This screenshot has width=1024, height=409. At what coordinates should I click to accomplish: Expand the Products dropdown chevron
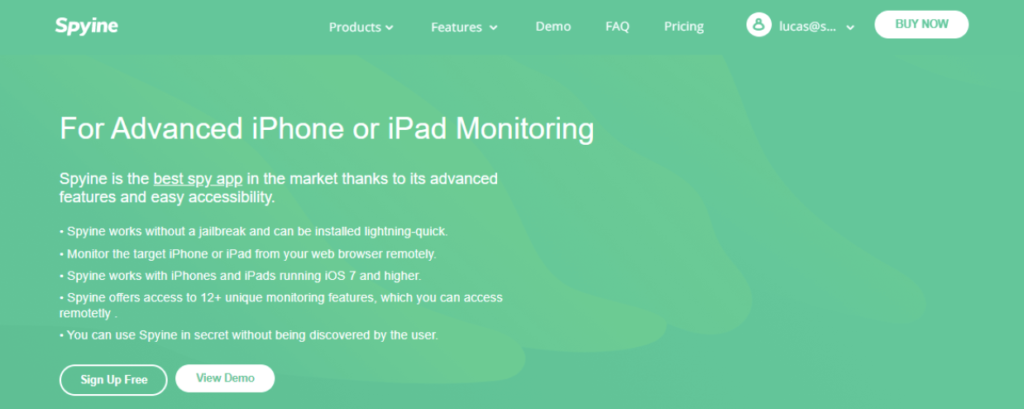pyautogui.click(x=389, y=27)
